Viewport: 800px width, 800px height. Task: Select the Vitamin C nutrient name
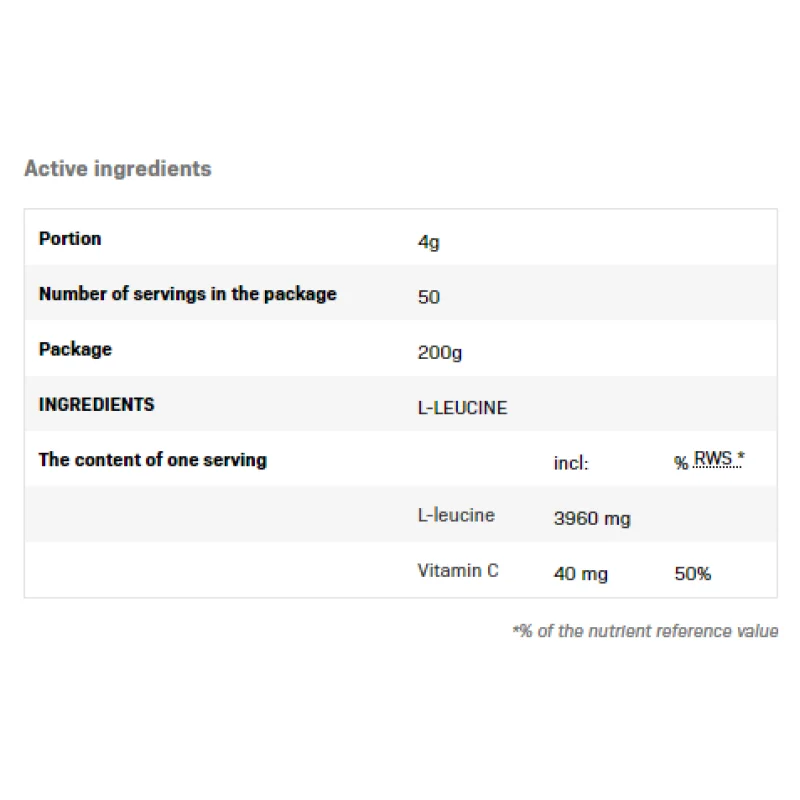tap(458, 571)
